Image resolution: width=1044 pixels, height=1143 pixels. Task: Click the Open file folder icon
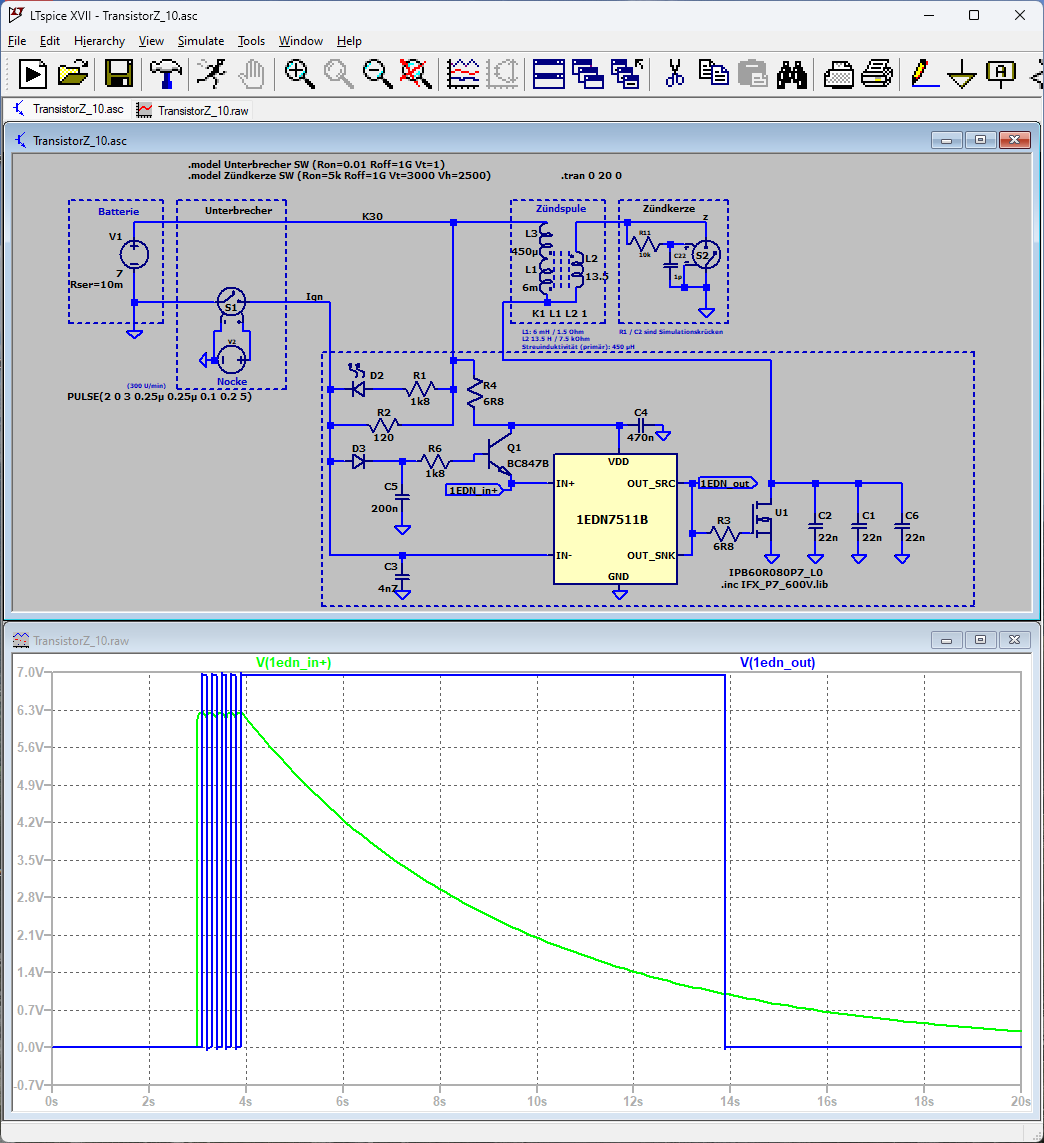click(x=74, y=73)
